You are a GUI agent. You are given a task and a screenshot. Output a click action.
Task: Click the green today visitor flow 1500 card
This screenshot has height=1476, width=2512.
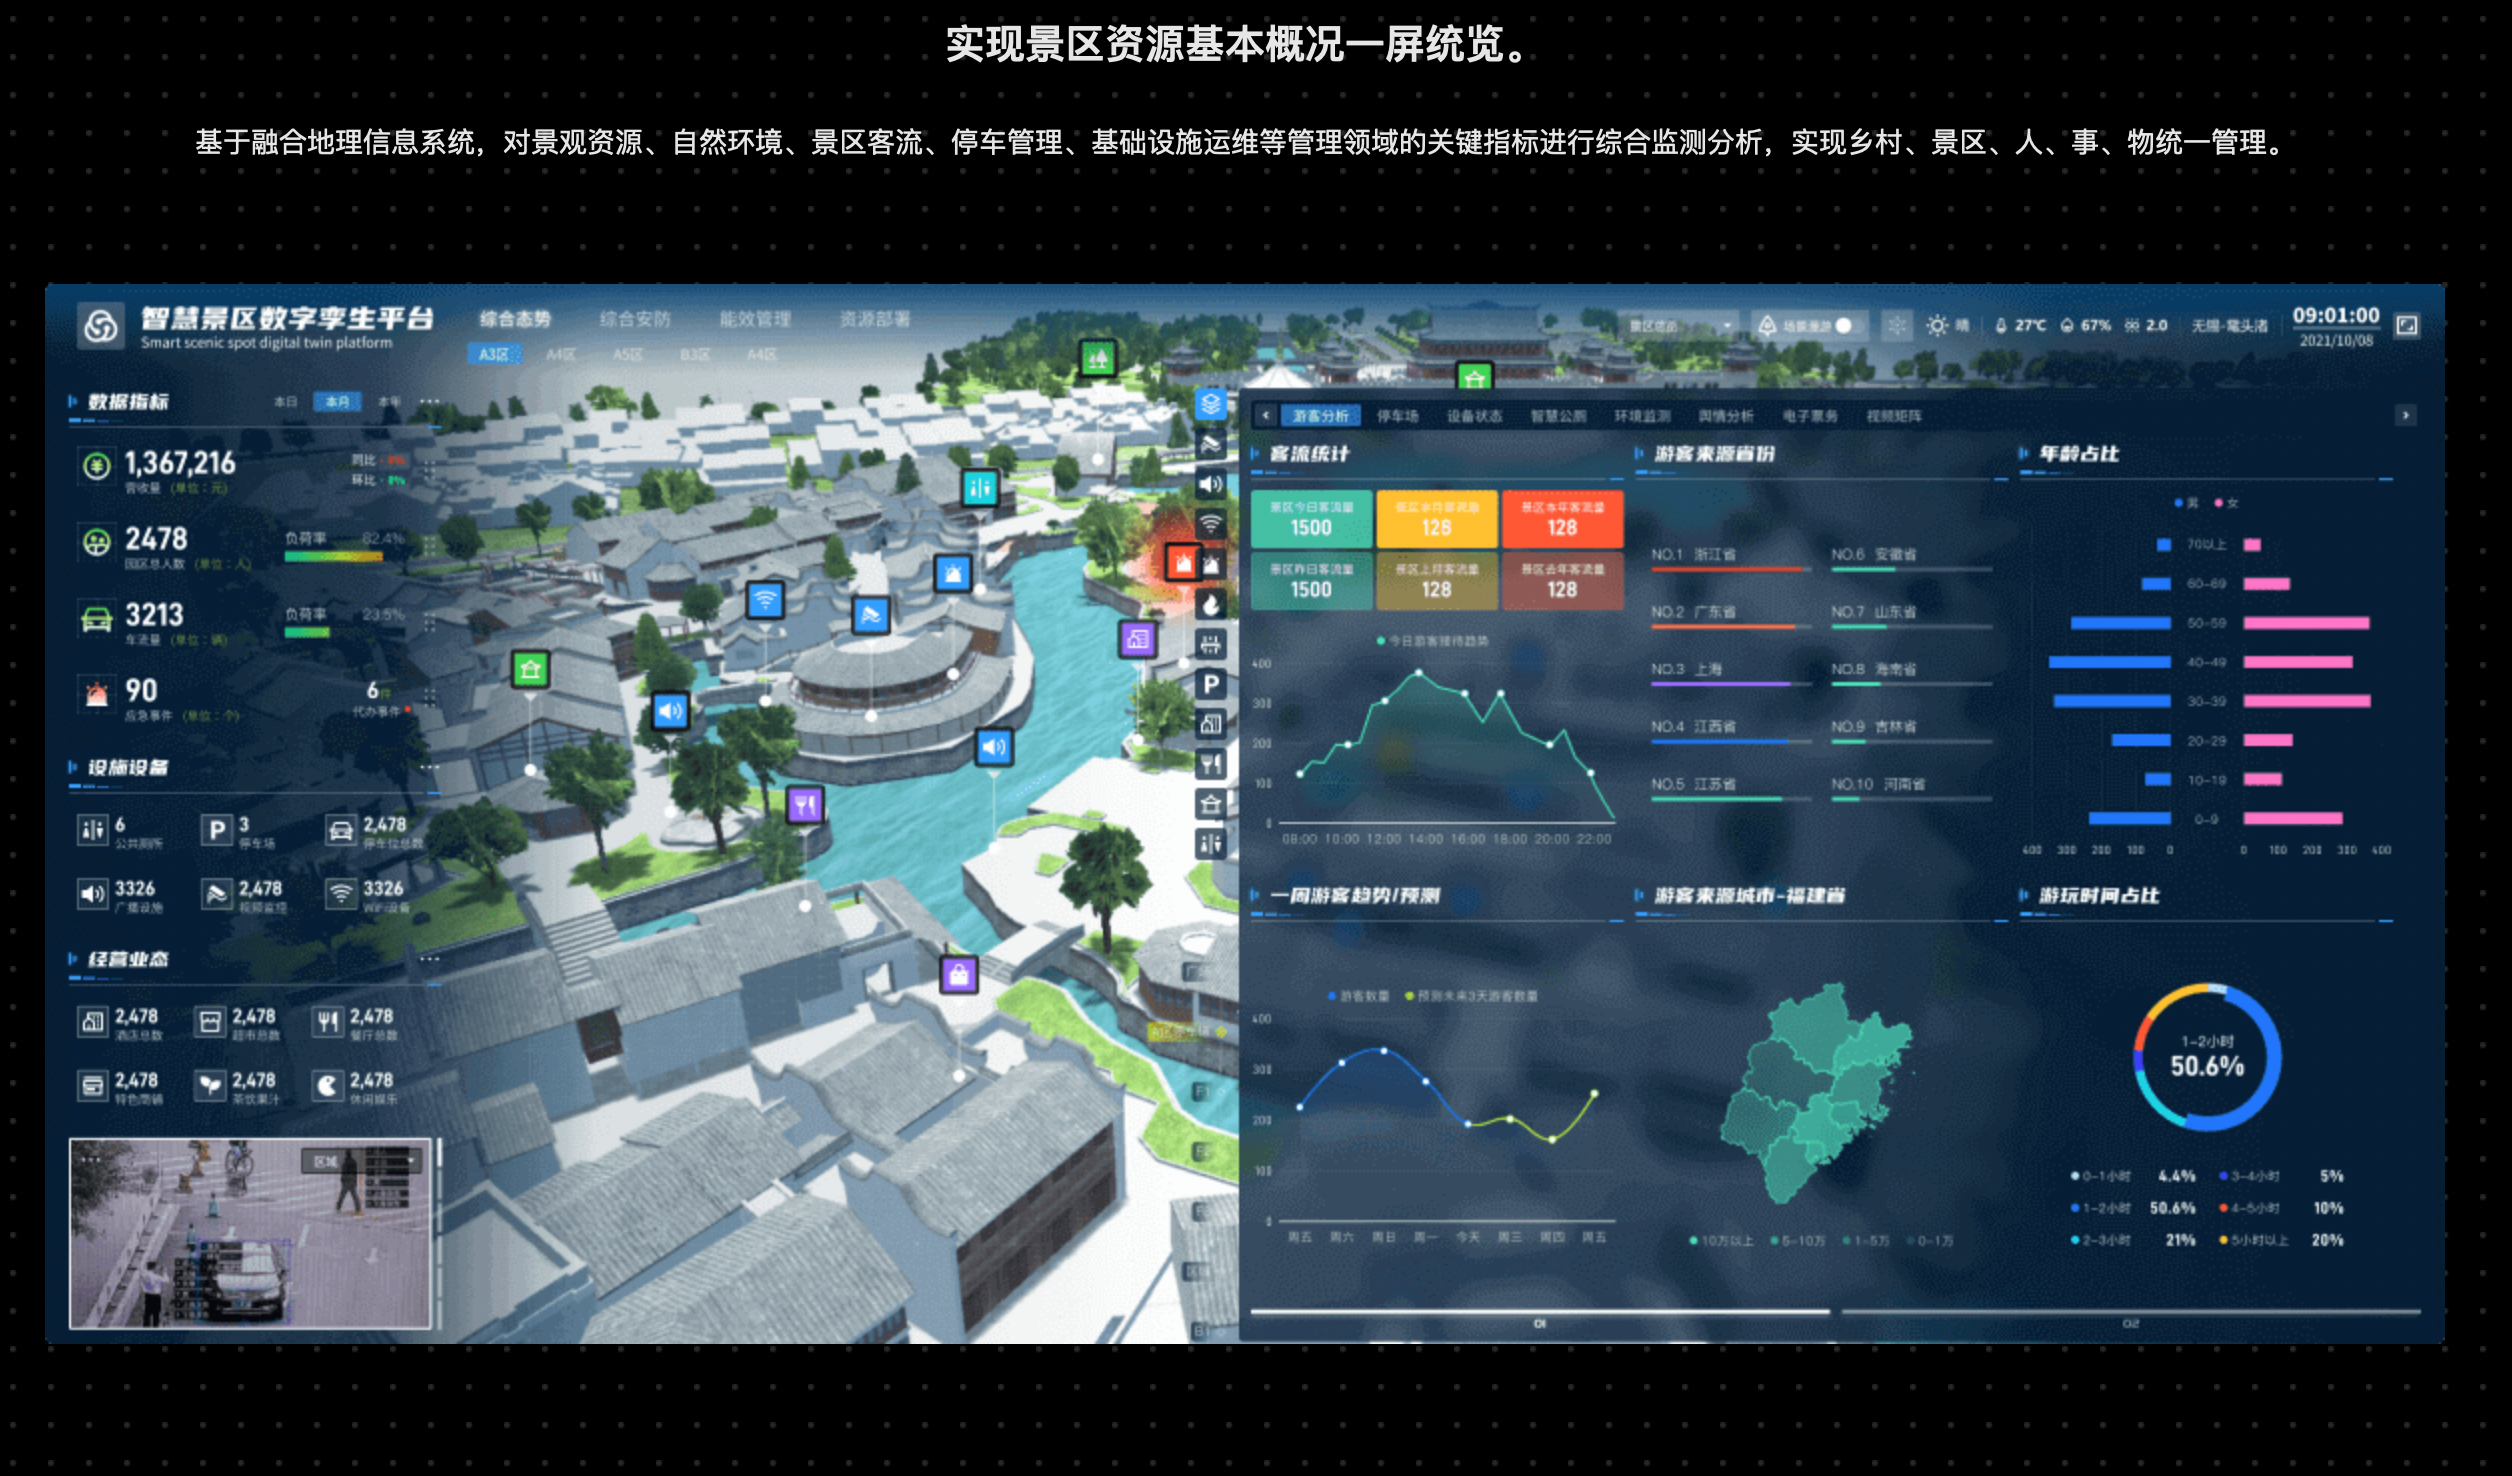tap(1311, 519)
